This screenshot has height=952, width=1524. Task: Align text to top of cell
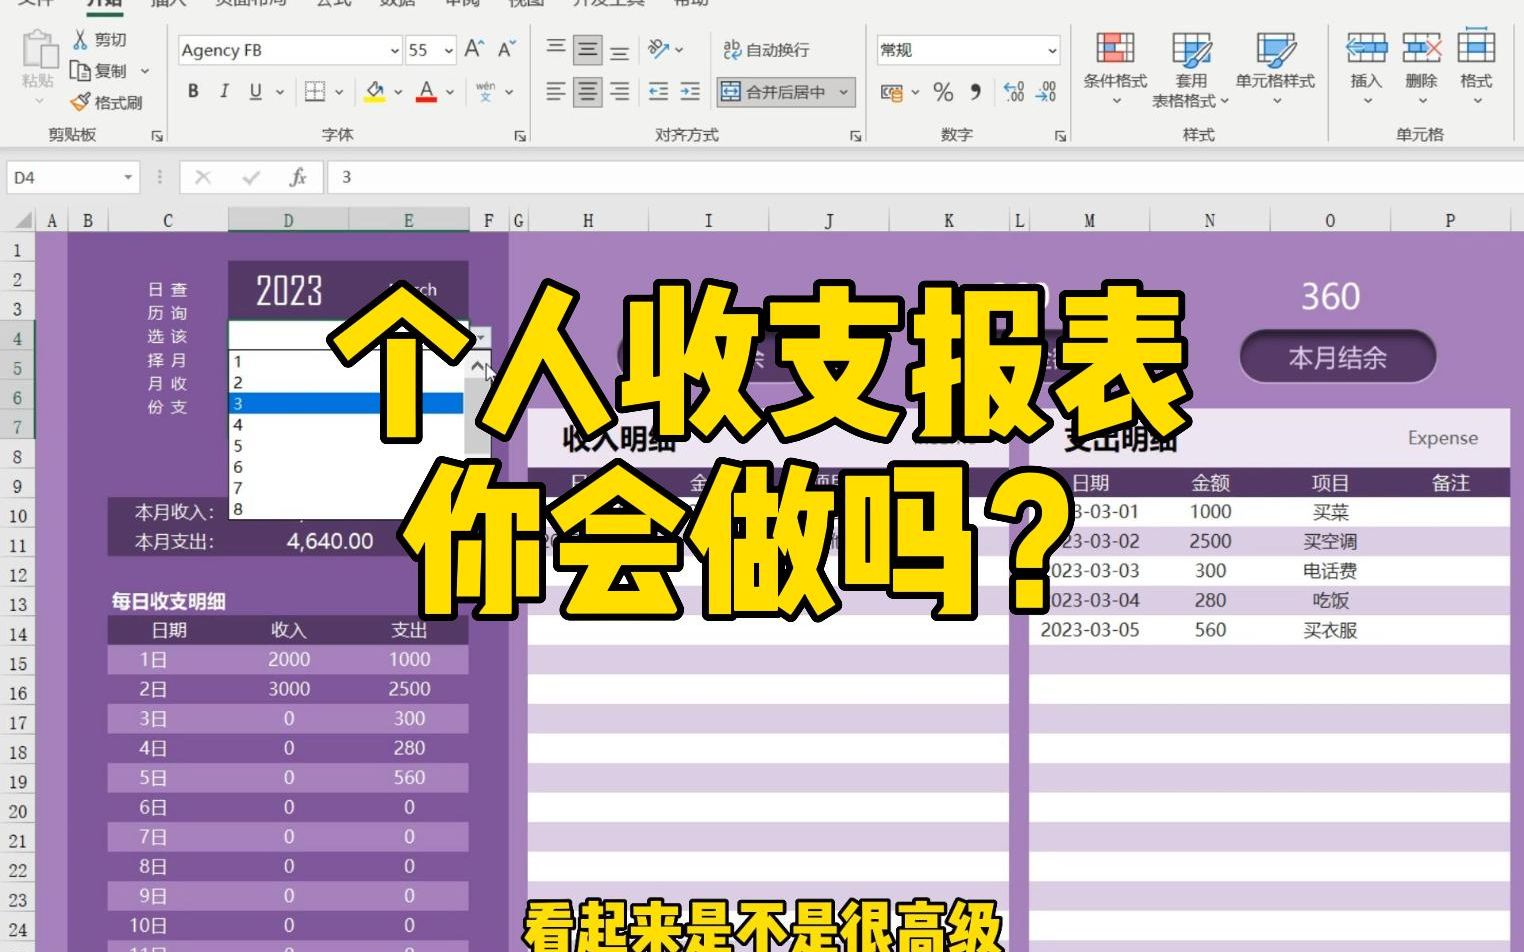[x=556, y=49]
